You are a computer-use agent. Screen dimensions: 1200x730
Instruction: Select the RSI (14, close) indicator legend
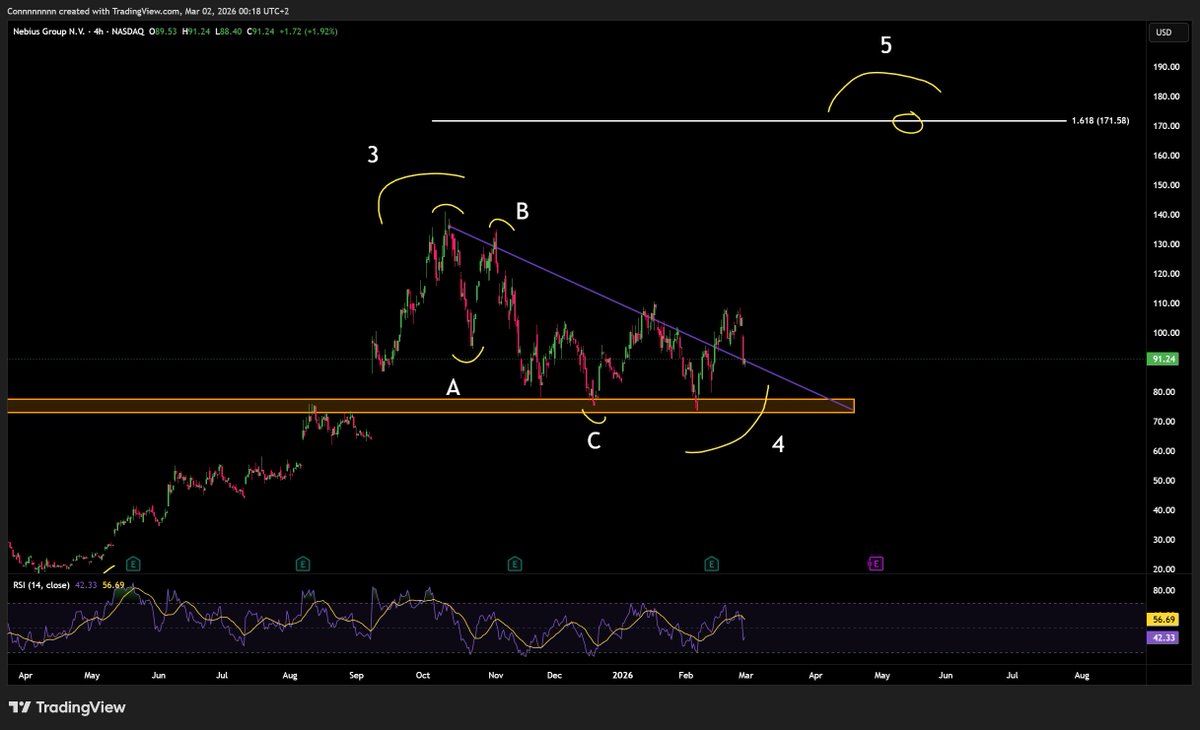[x=40, y=587]
